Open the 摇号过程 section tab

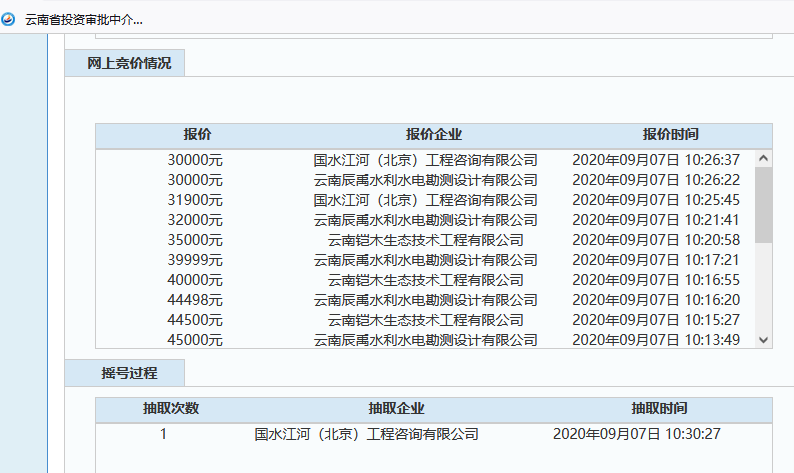pos(125,373)
